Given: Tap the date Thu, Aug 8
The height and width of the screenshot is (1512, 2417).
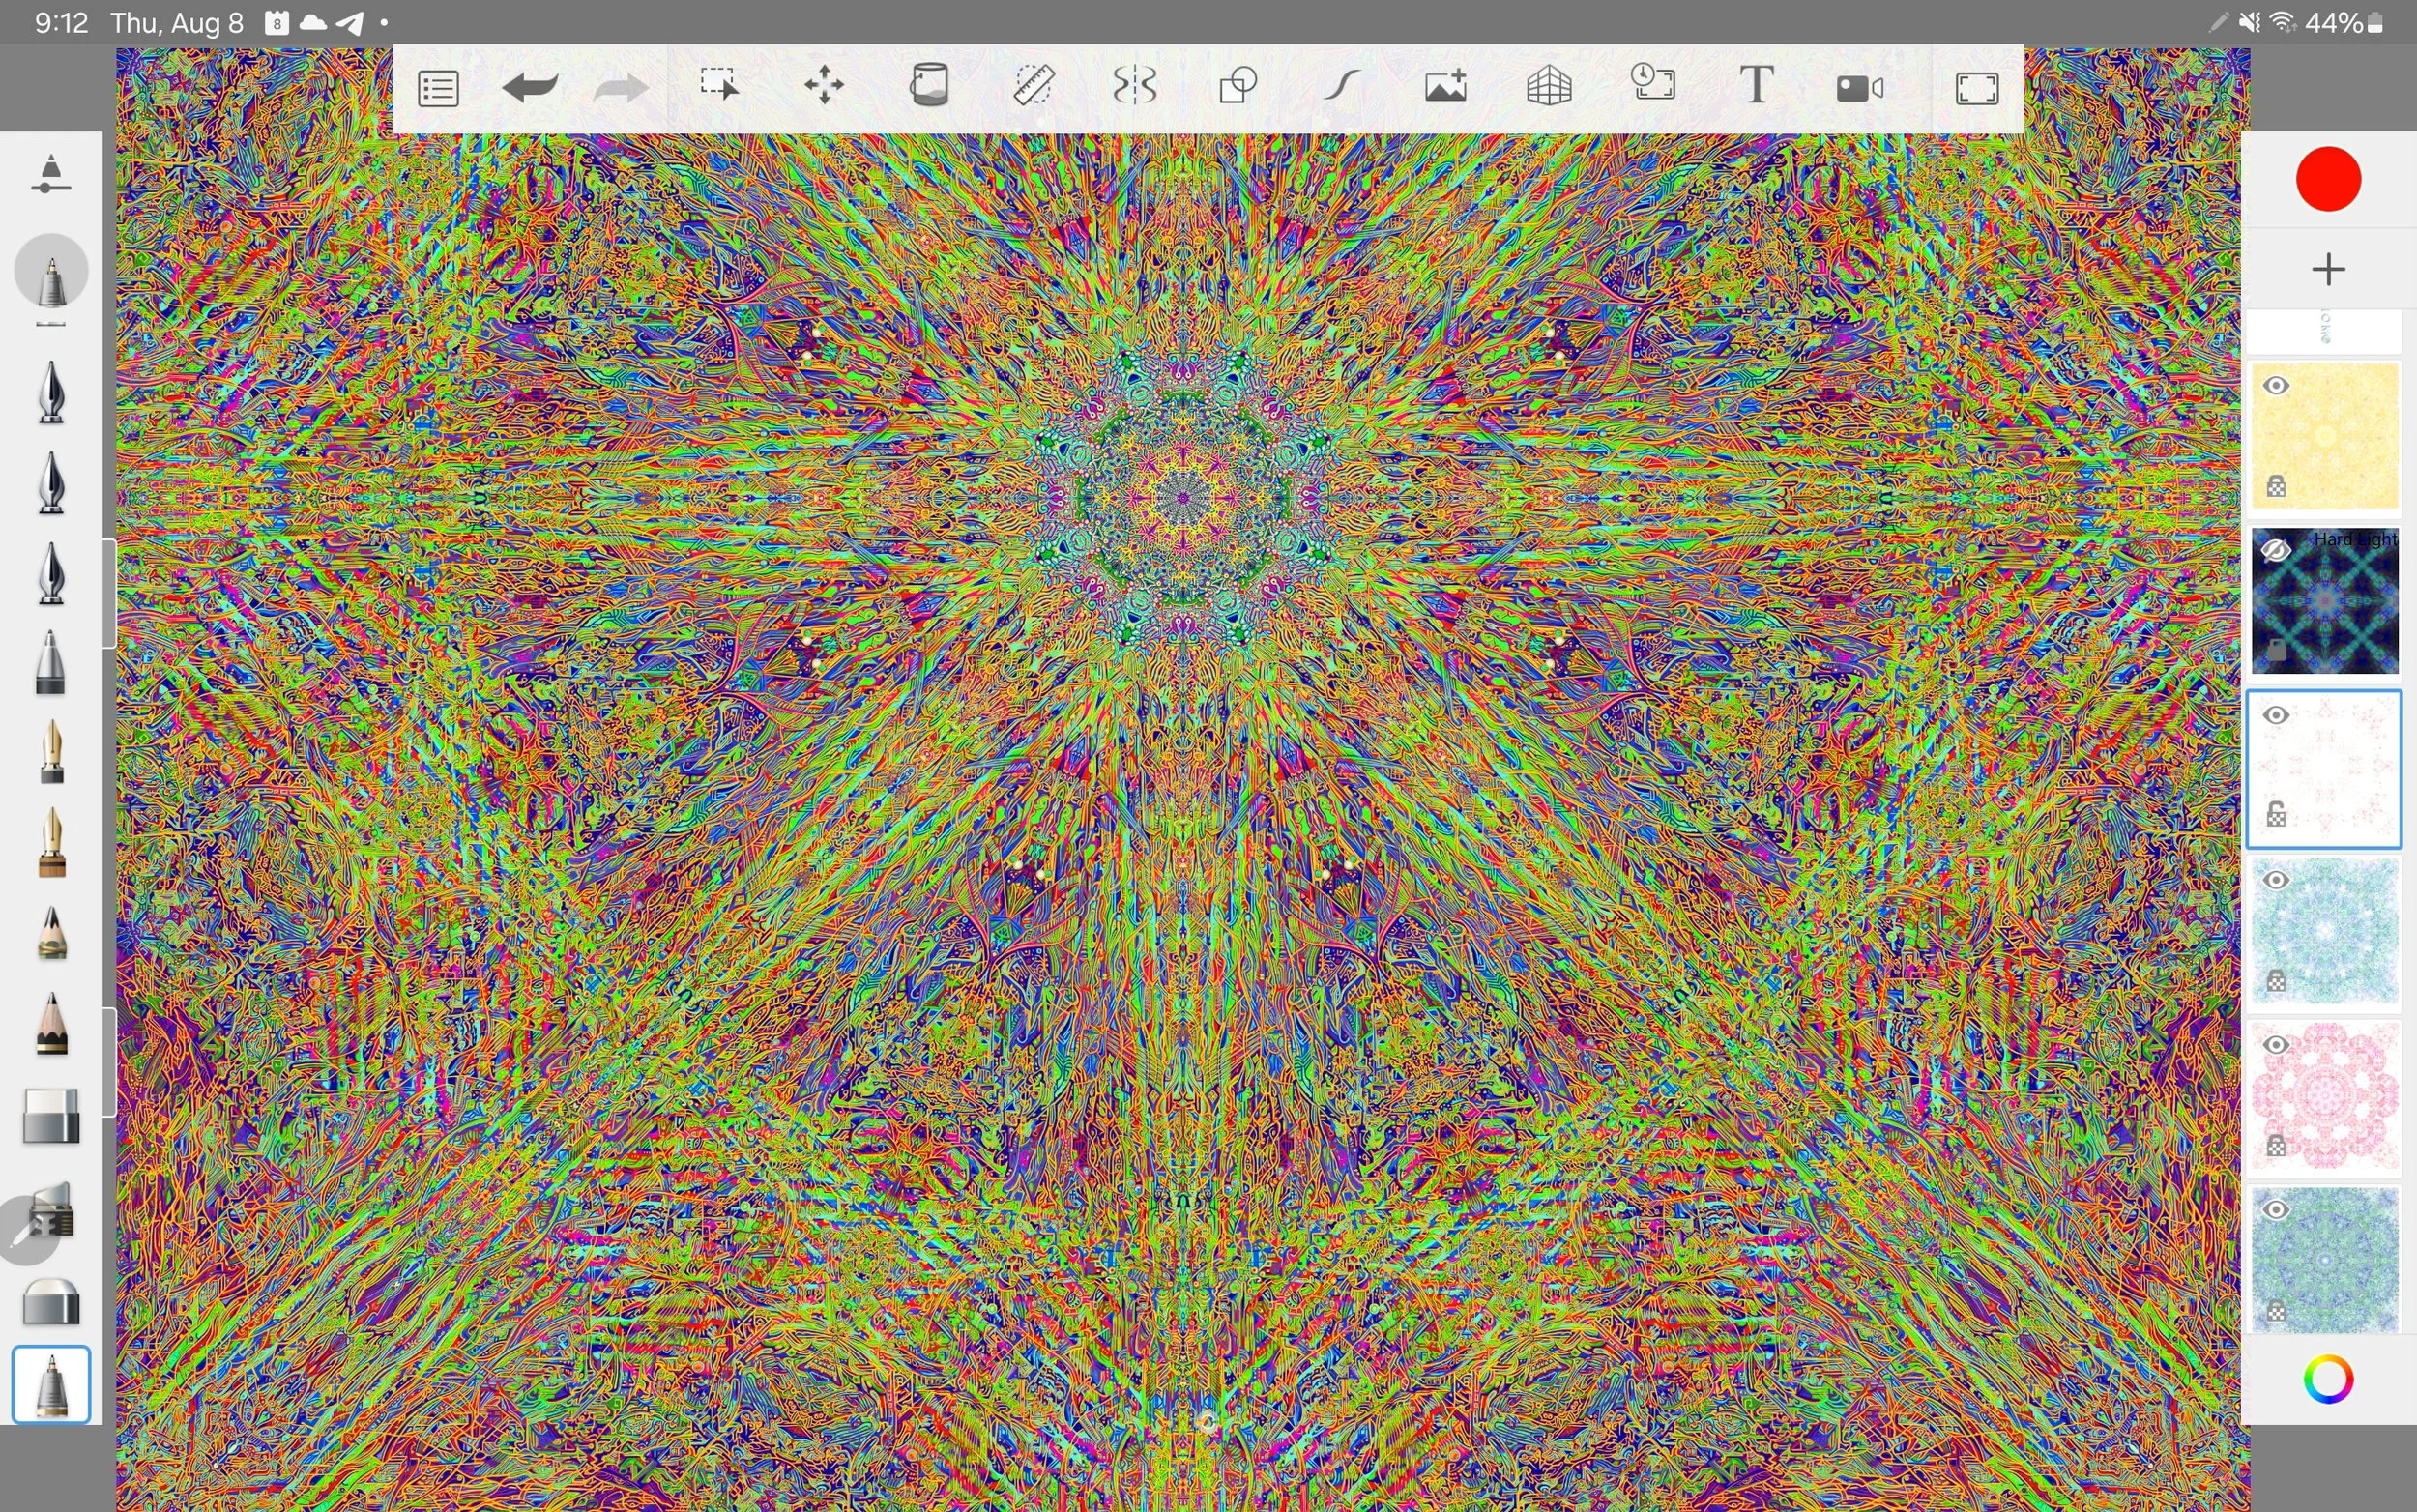Looking at the screenshot, I should coord(176,23).
